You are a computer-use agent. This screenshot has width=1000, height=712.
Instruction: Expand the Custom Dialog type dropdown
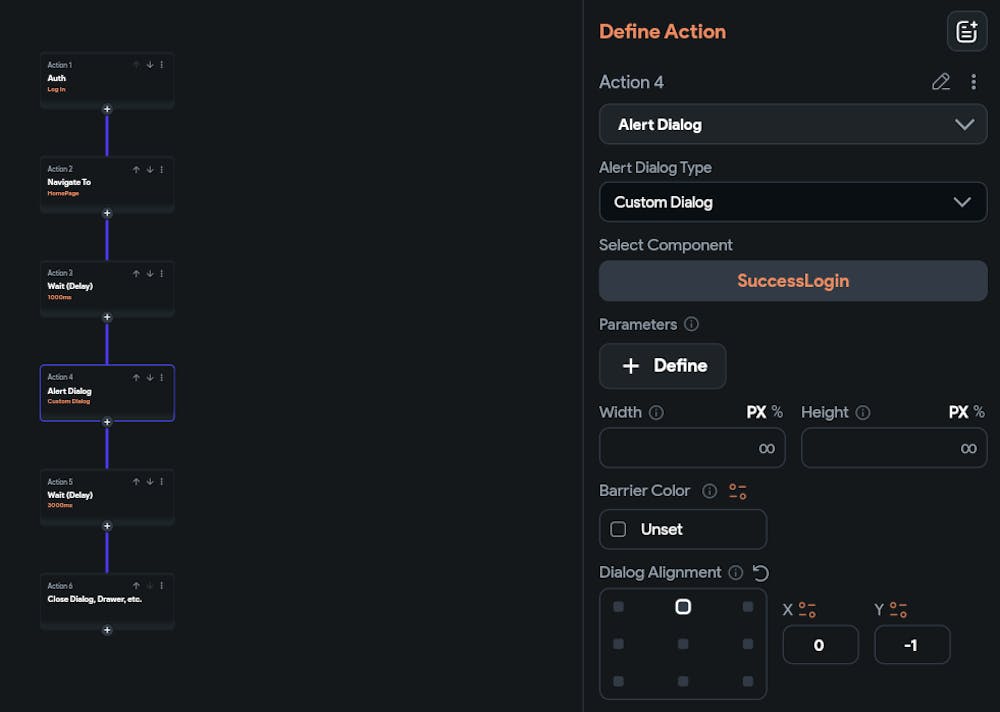tap(792, 202)
